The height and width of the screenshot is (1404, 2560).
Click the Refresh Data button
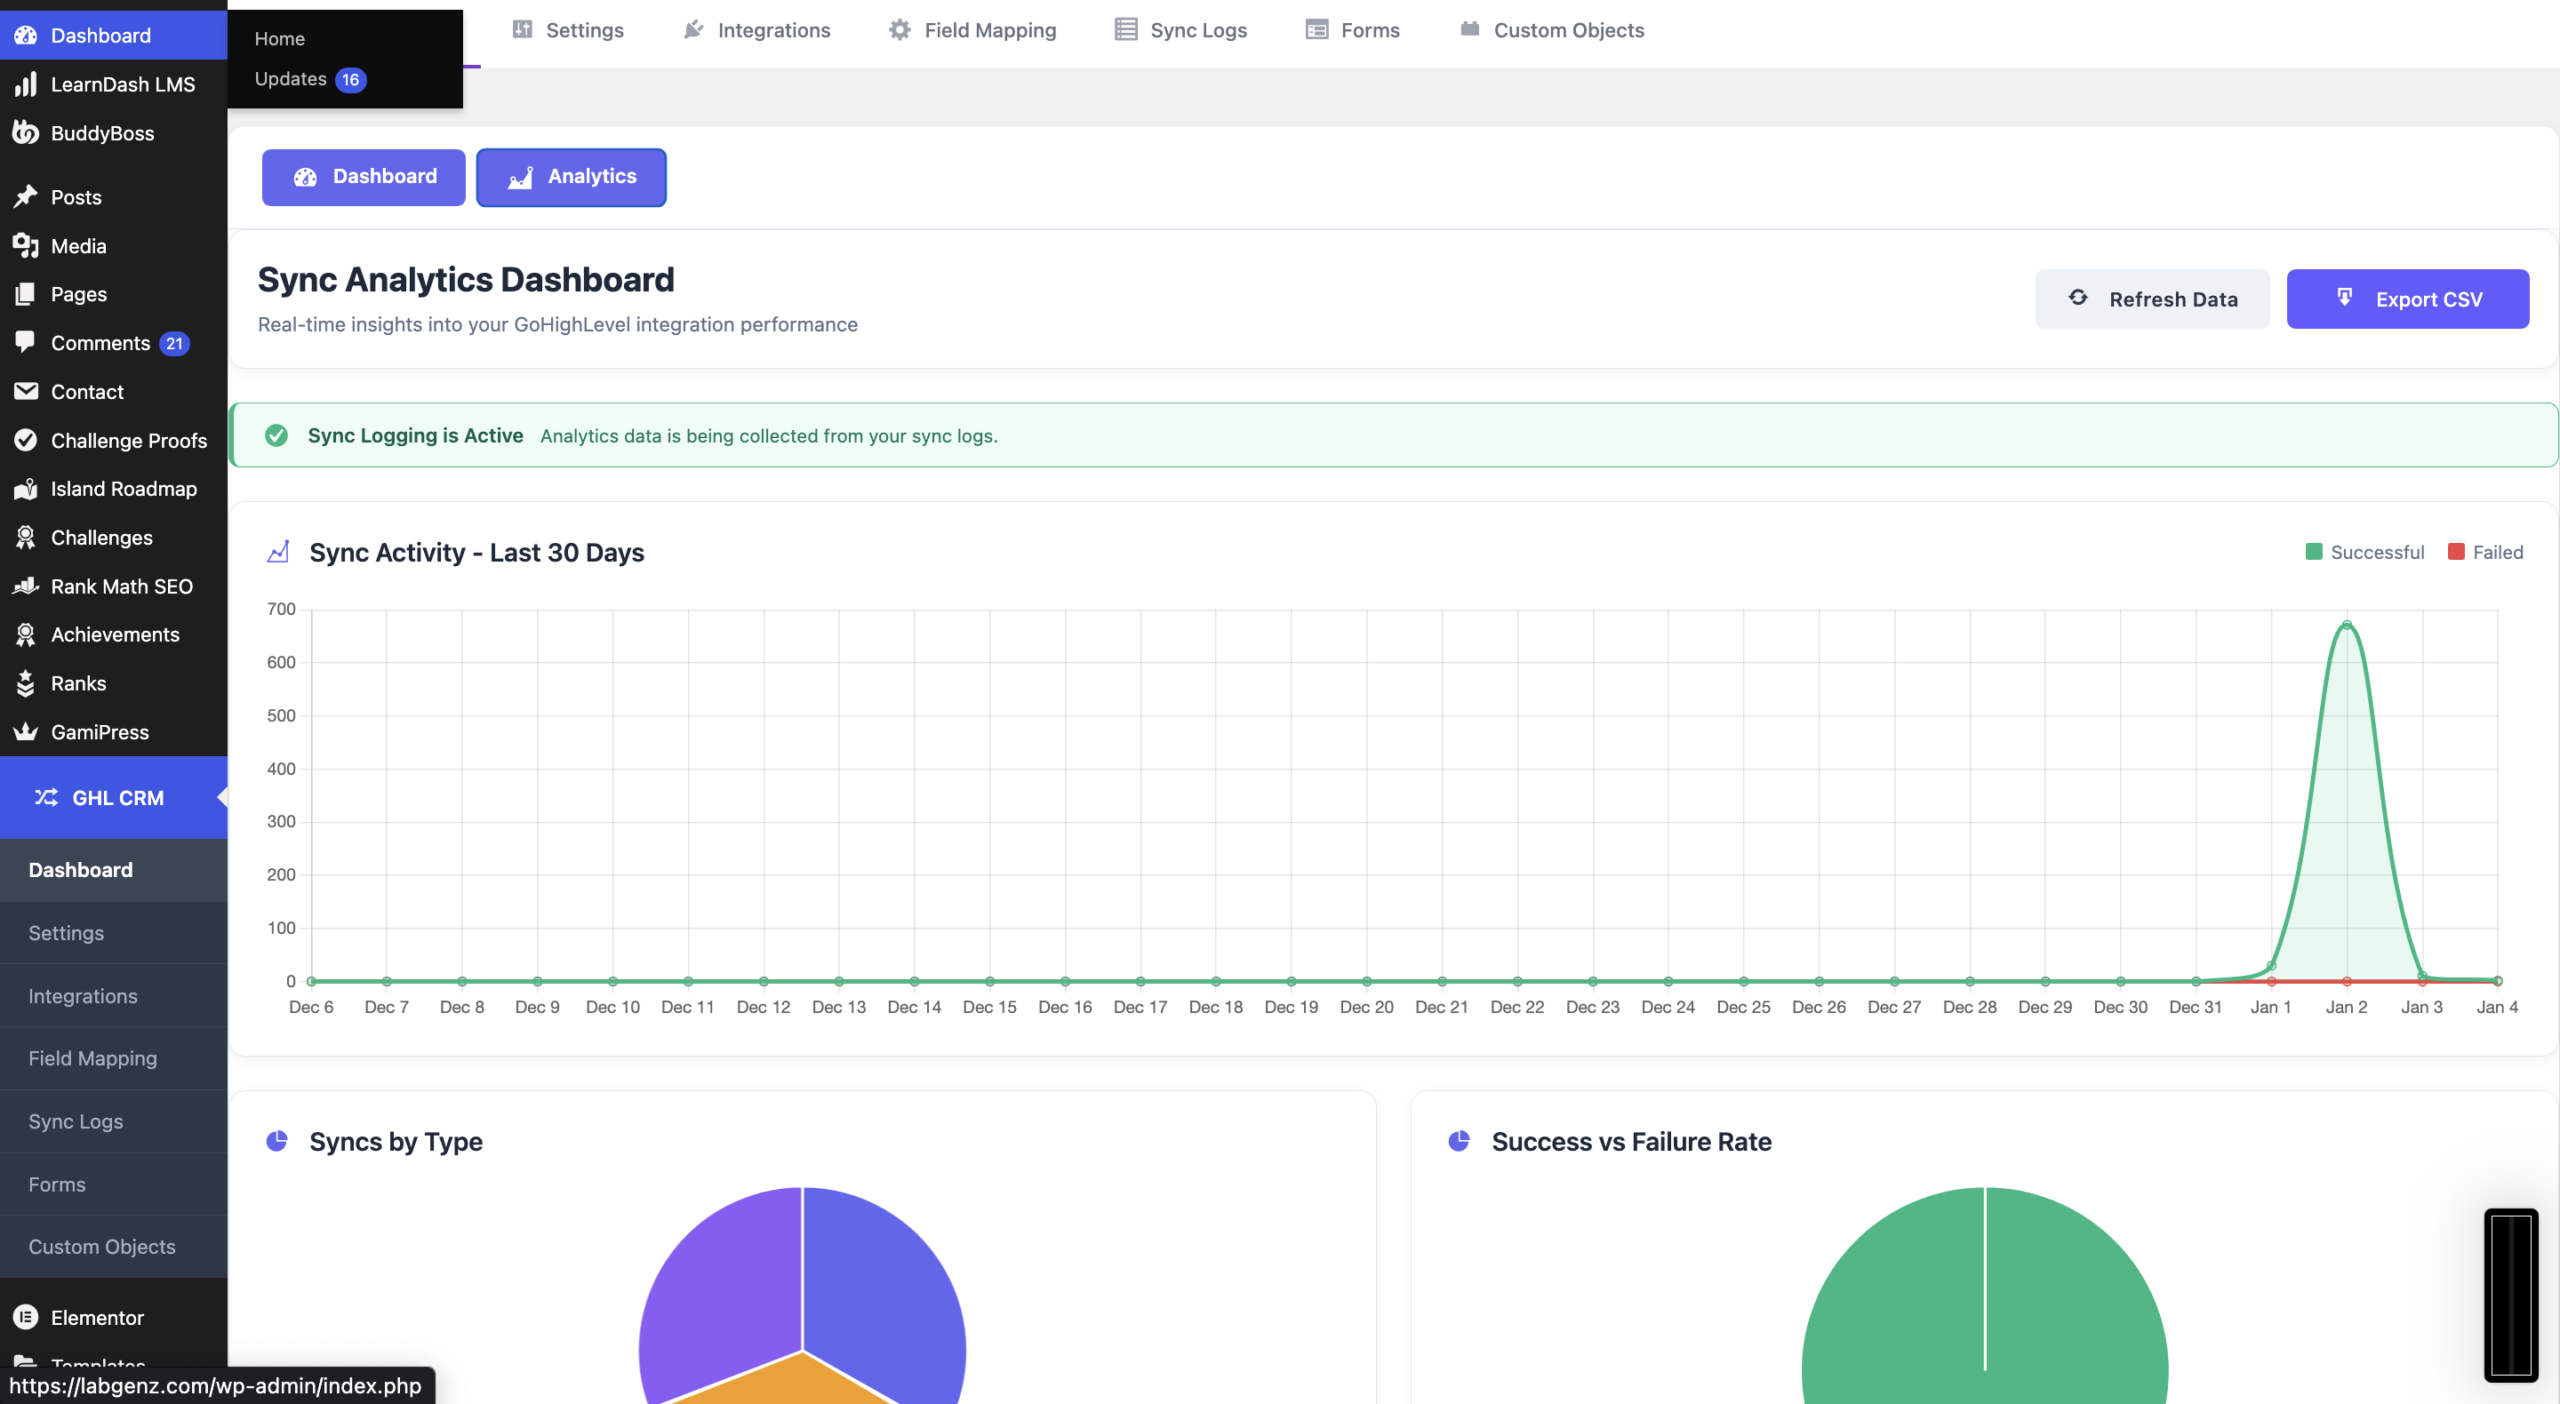(x=2152, y=299)
